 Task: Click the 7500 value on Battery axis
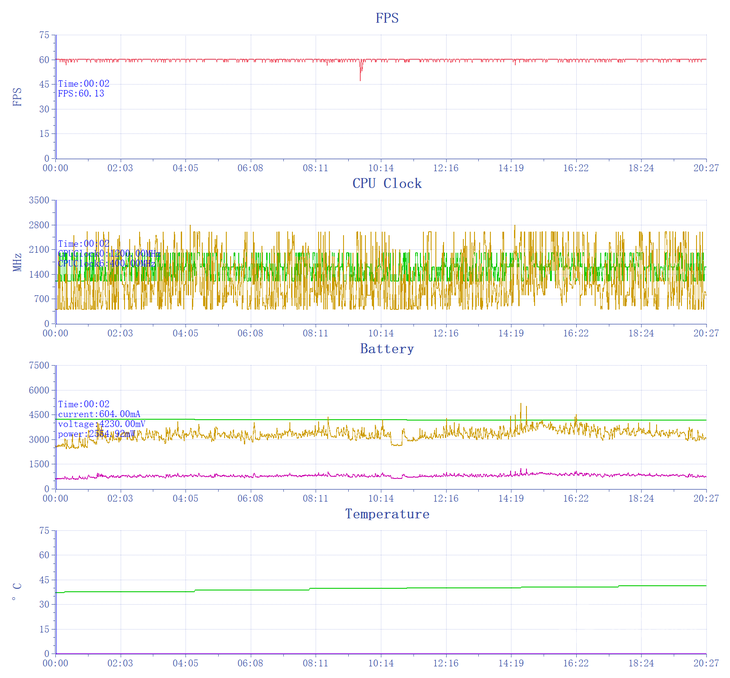tap(38, 366)
